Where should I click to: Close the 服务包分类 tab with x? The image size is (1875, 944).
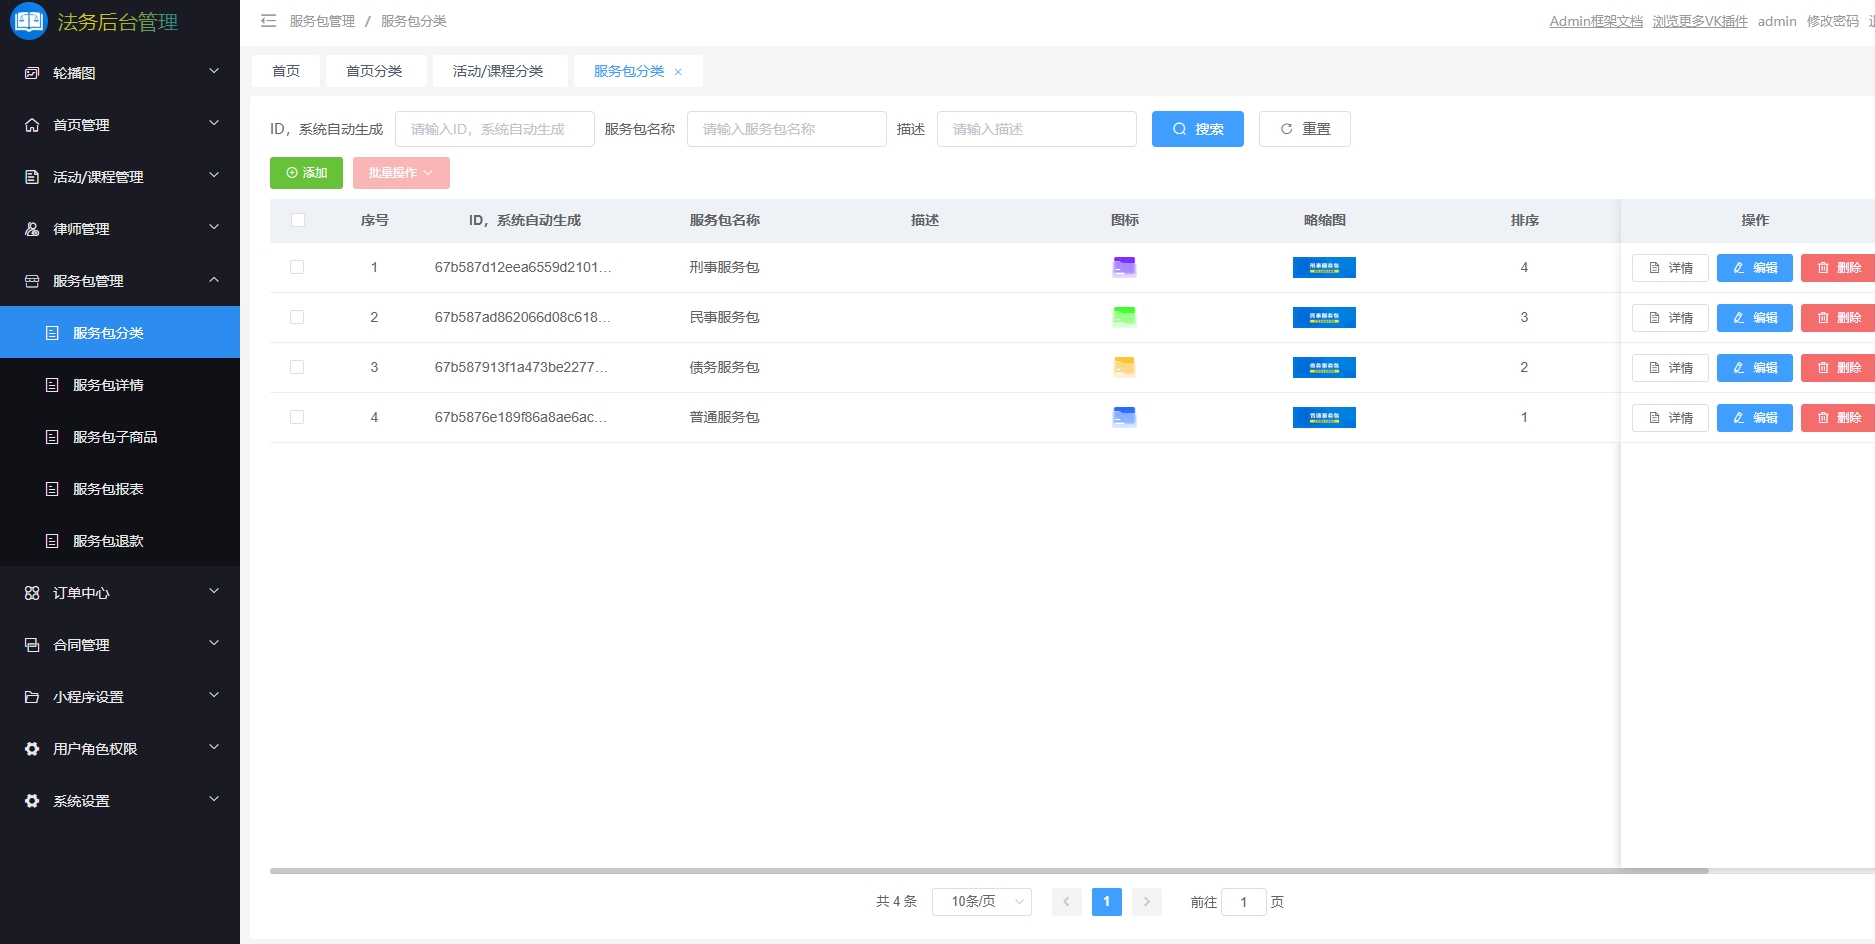point(678,72)
